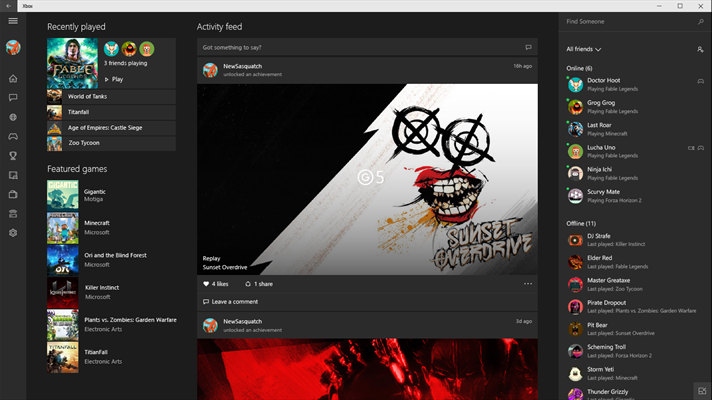Select offline friend Storm Yeti
Screen dimensions: 712x400
coord(635,373)
